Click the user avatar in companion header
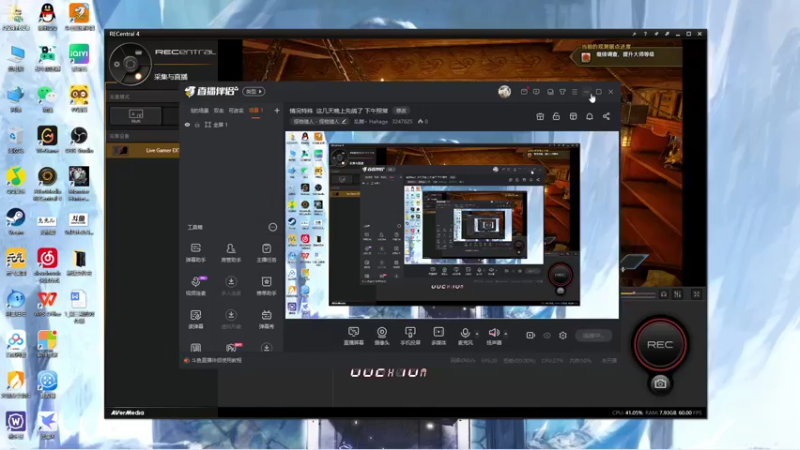The height and width of the screenshot is (450, 800). click(x=505, y=92)
